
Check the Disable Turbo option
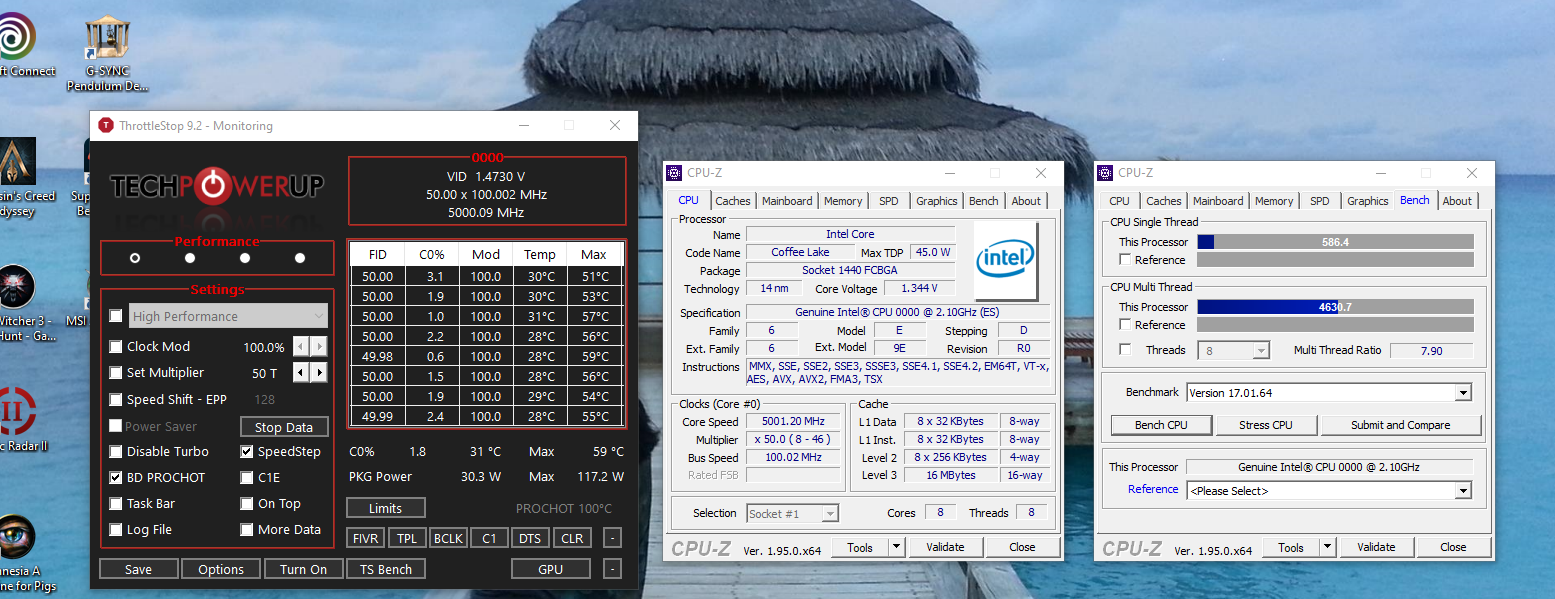[116, 452]
